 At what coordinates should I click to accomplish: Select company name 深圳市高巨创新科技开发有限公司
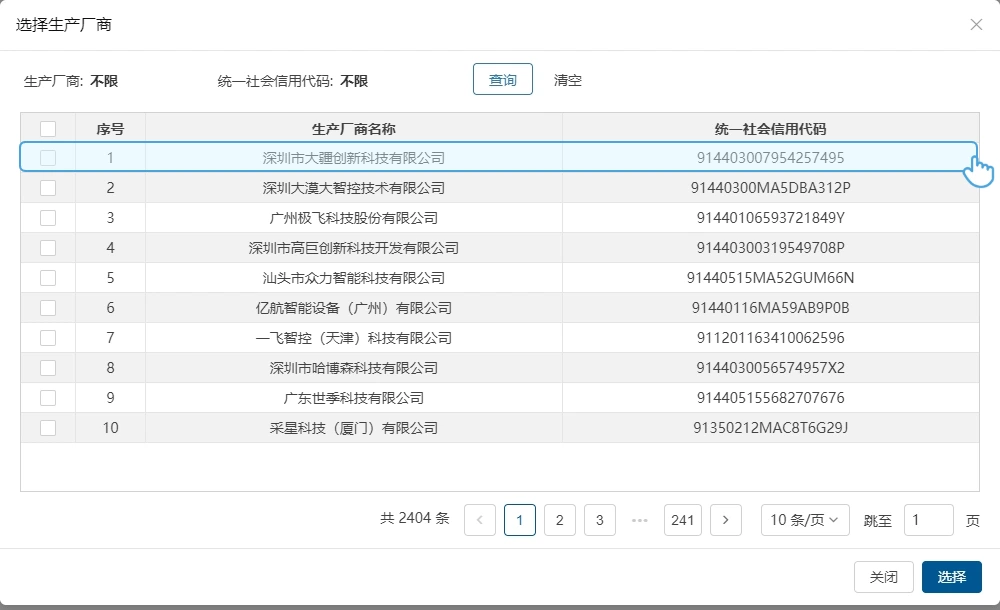click(354, 248)
